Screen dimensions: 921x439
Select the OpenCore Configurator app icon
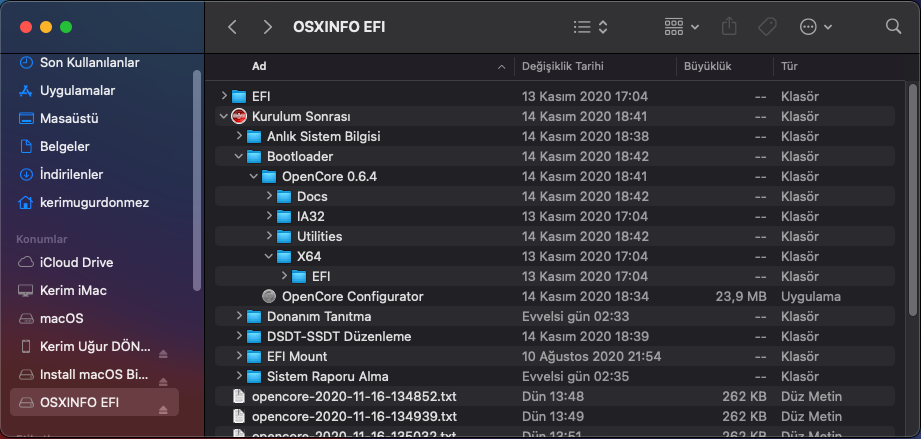pyautogui.click(x=268, y=296)
